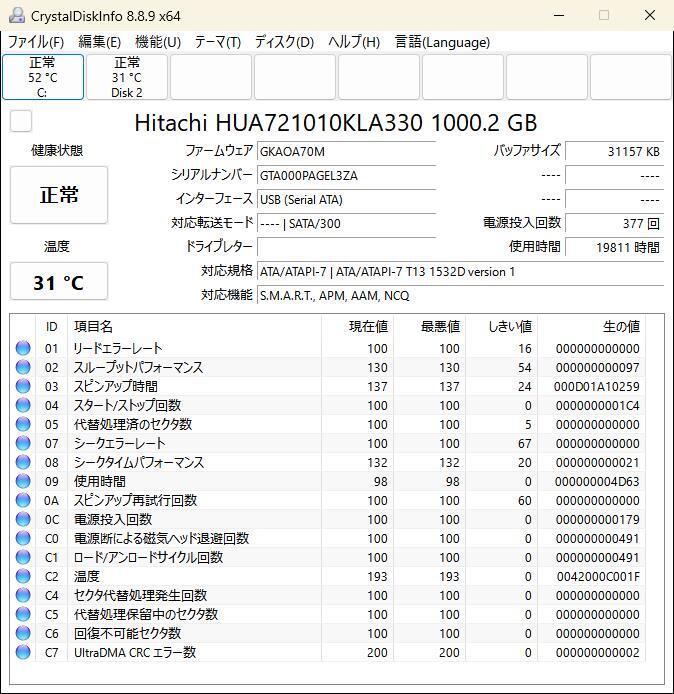Click the disk title Hitachi HUA721010KLA330 1000.2 GB
This screenshot has height=694, width=674.
(x=336, y=123)
